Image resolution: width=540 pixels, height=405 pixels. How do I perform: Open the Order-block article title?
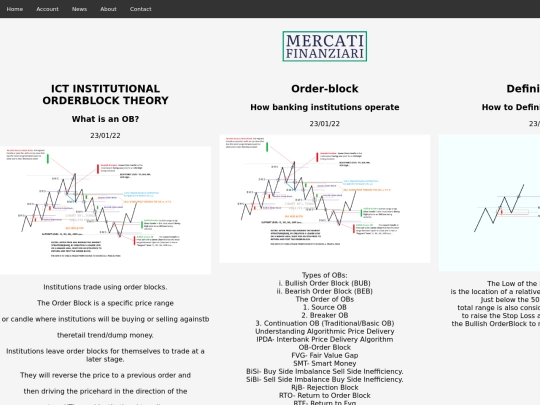pyautogui.click(x=325, y=89)
